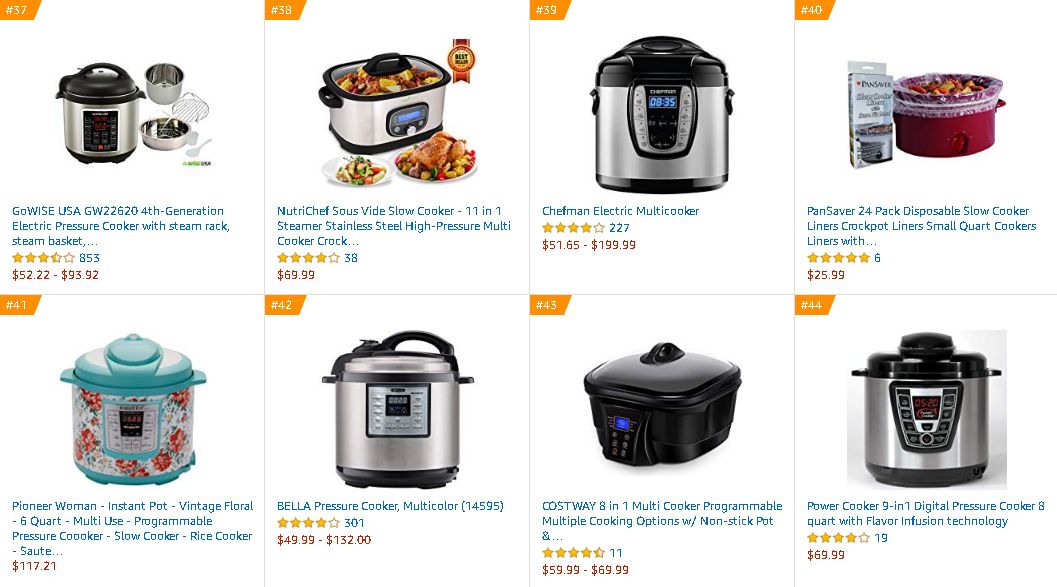Open Power Cooker 9-in1 Digital Pressure Cooker link
The width and height of the screenshot is (1057, 587).
coord(926,514)
